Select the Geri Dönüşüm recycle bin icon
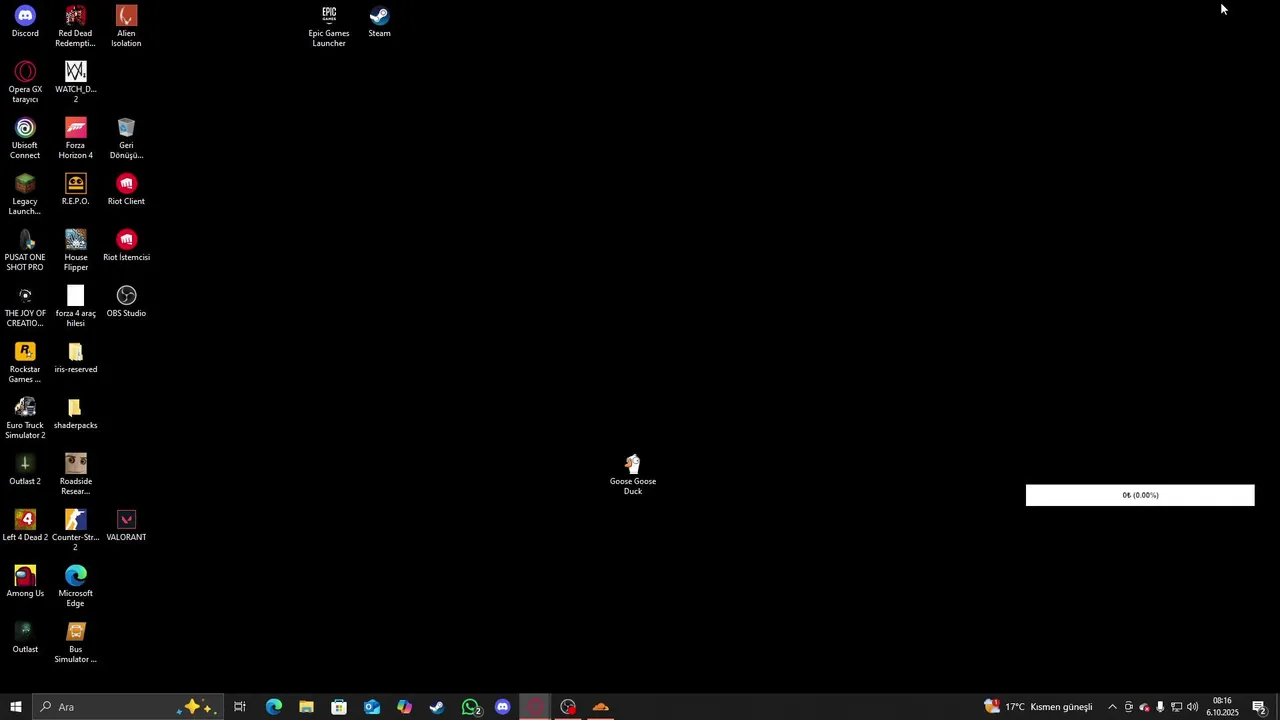This screenshot has width=1280, height=720. click(x=126, y=139)
